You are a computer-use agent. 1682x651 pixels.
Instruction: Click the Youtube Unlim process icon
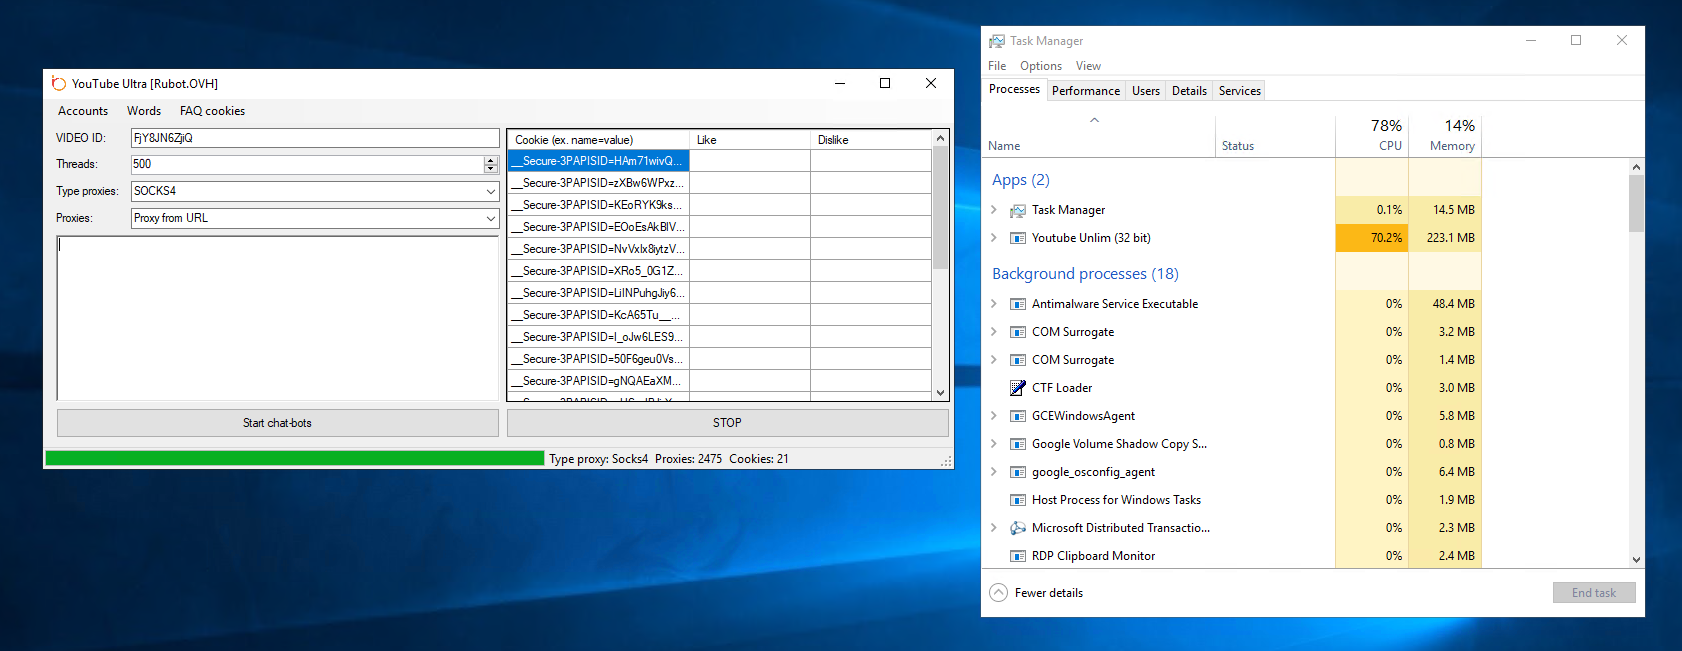tap(1018, 238)
